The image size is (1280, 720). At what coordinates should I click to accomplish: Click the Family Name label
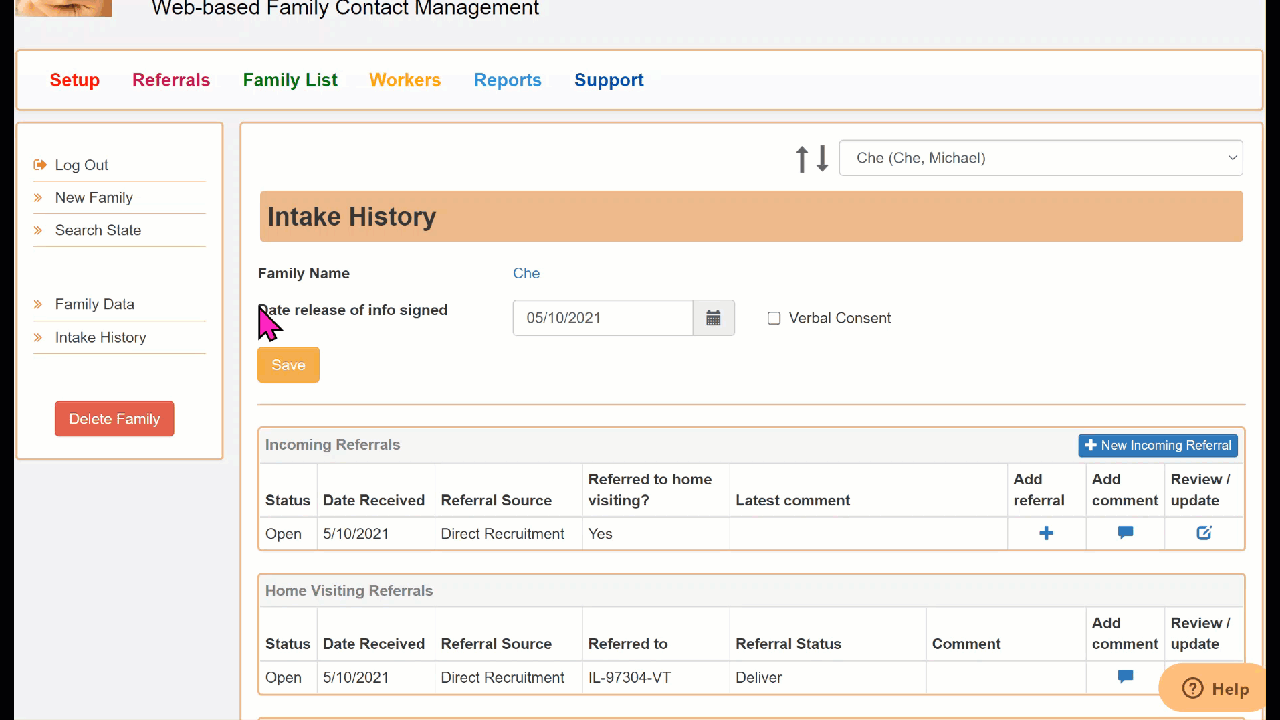tap(304, 273)
